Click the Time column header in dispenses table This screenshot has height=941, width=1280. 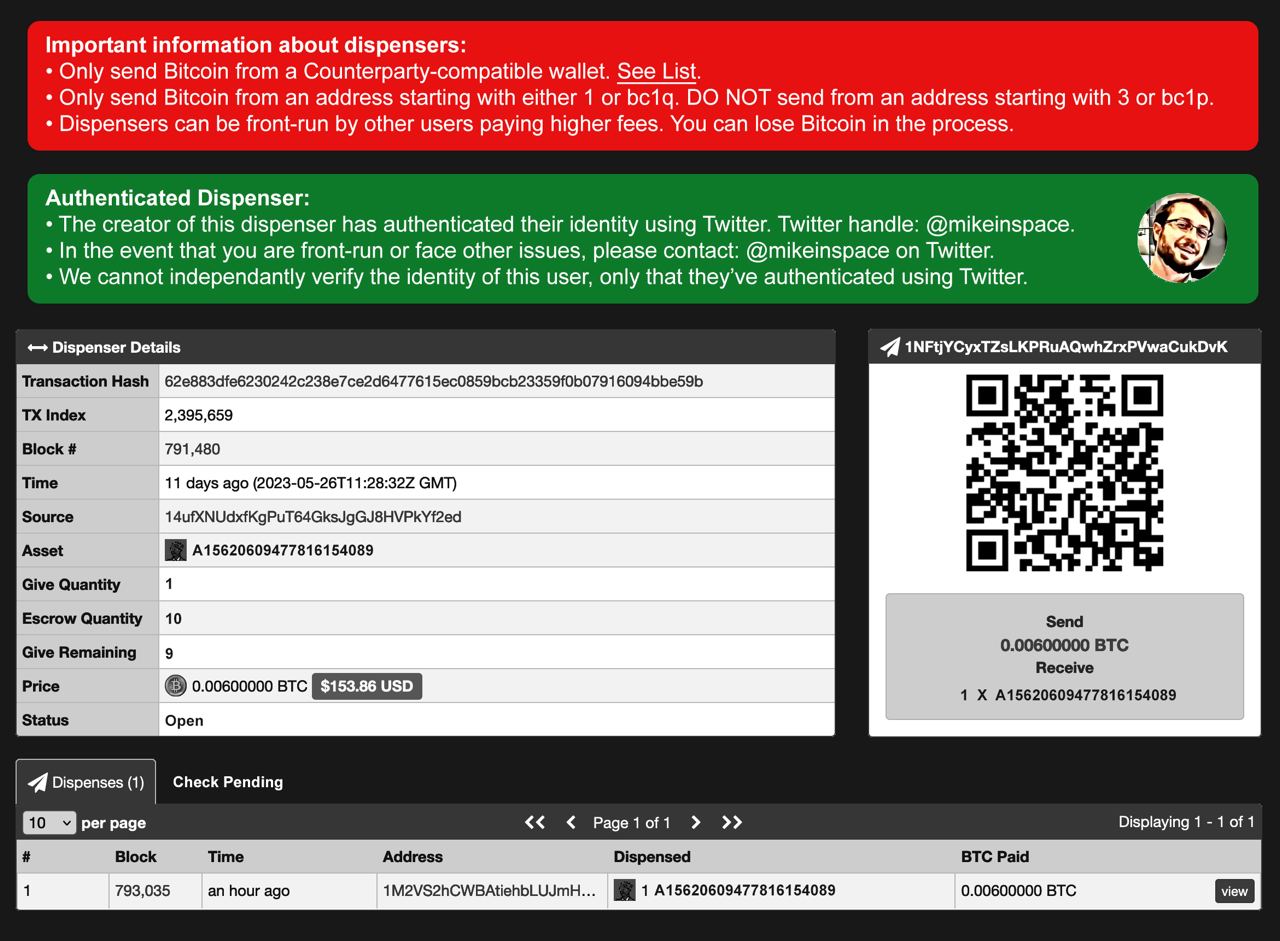click(226, 857)
